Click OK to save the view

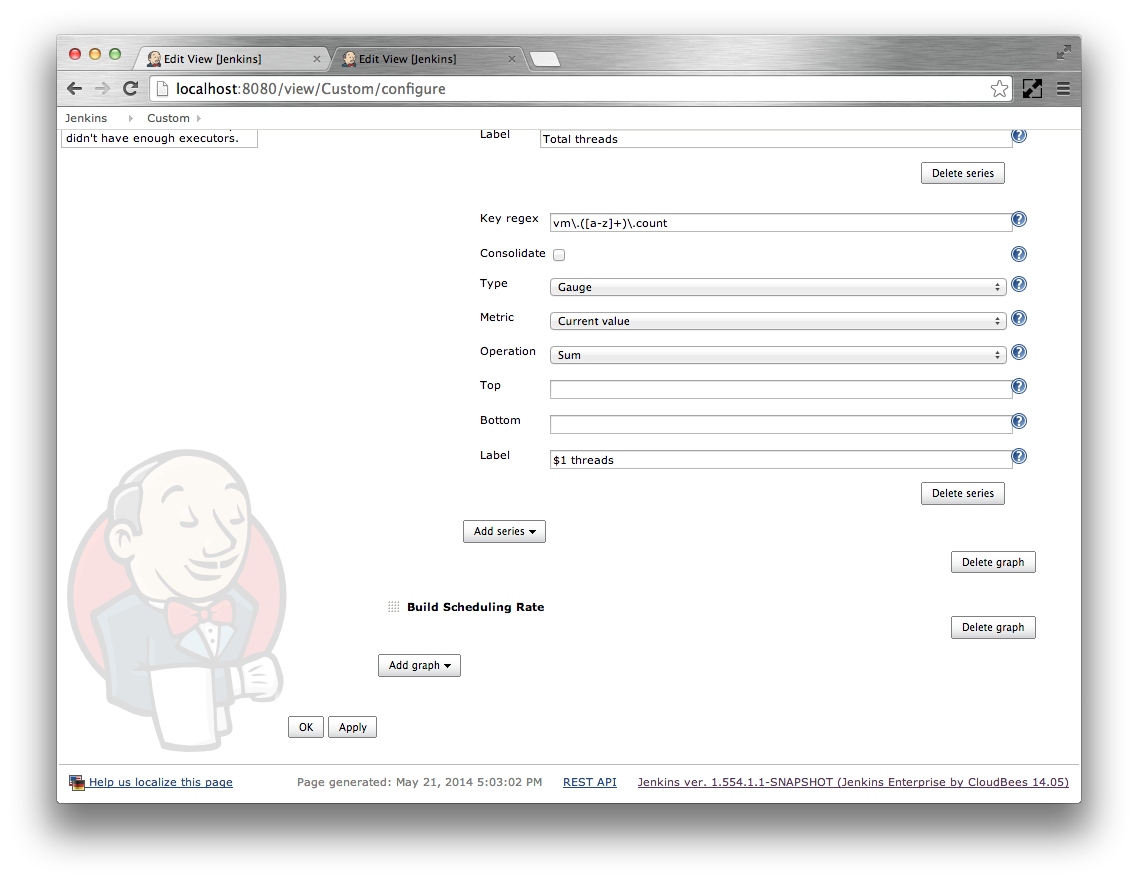[x=306, y=727]
